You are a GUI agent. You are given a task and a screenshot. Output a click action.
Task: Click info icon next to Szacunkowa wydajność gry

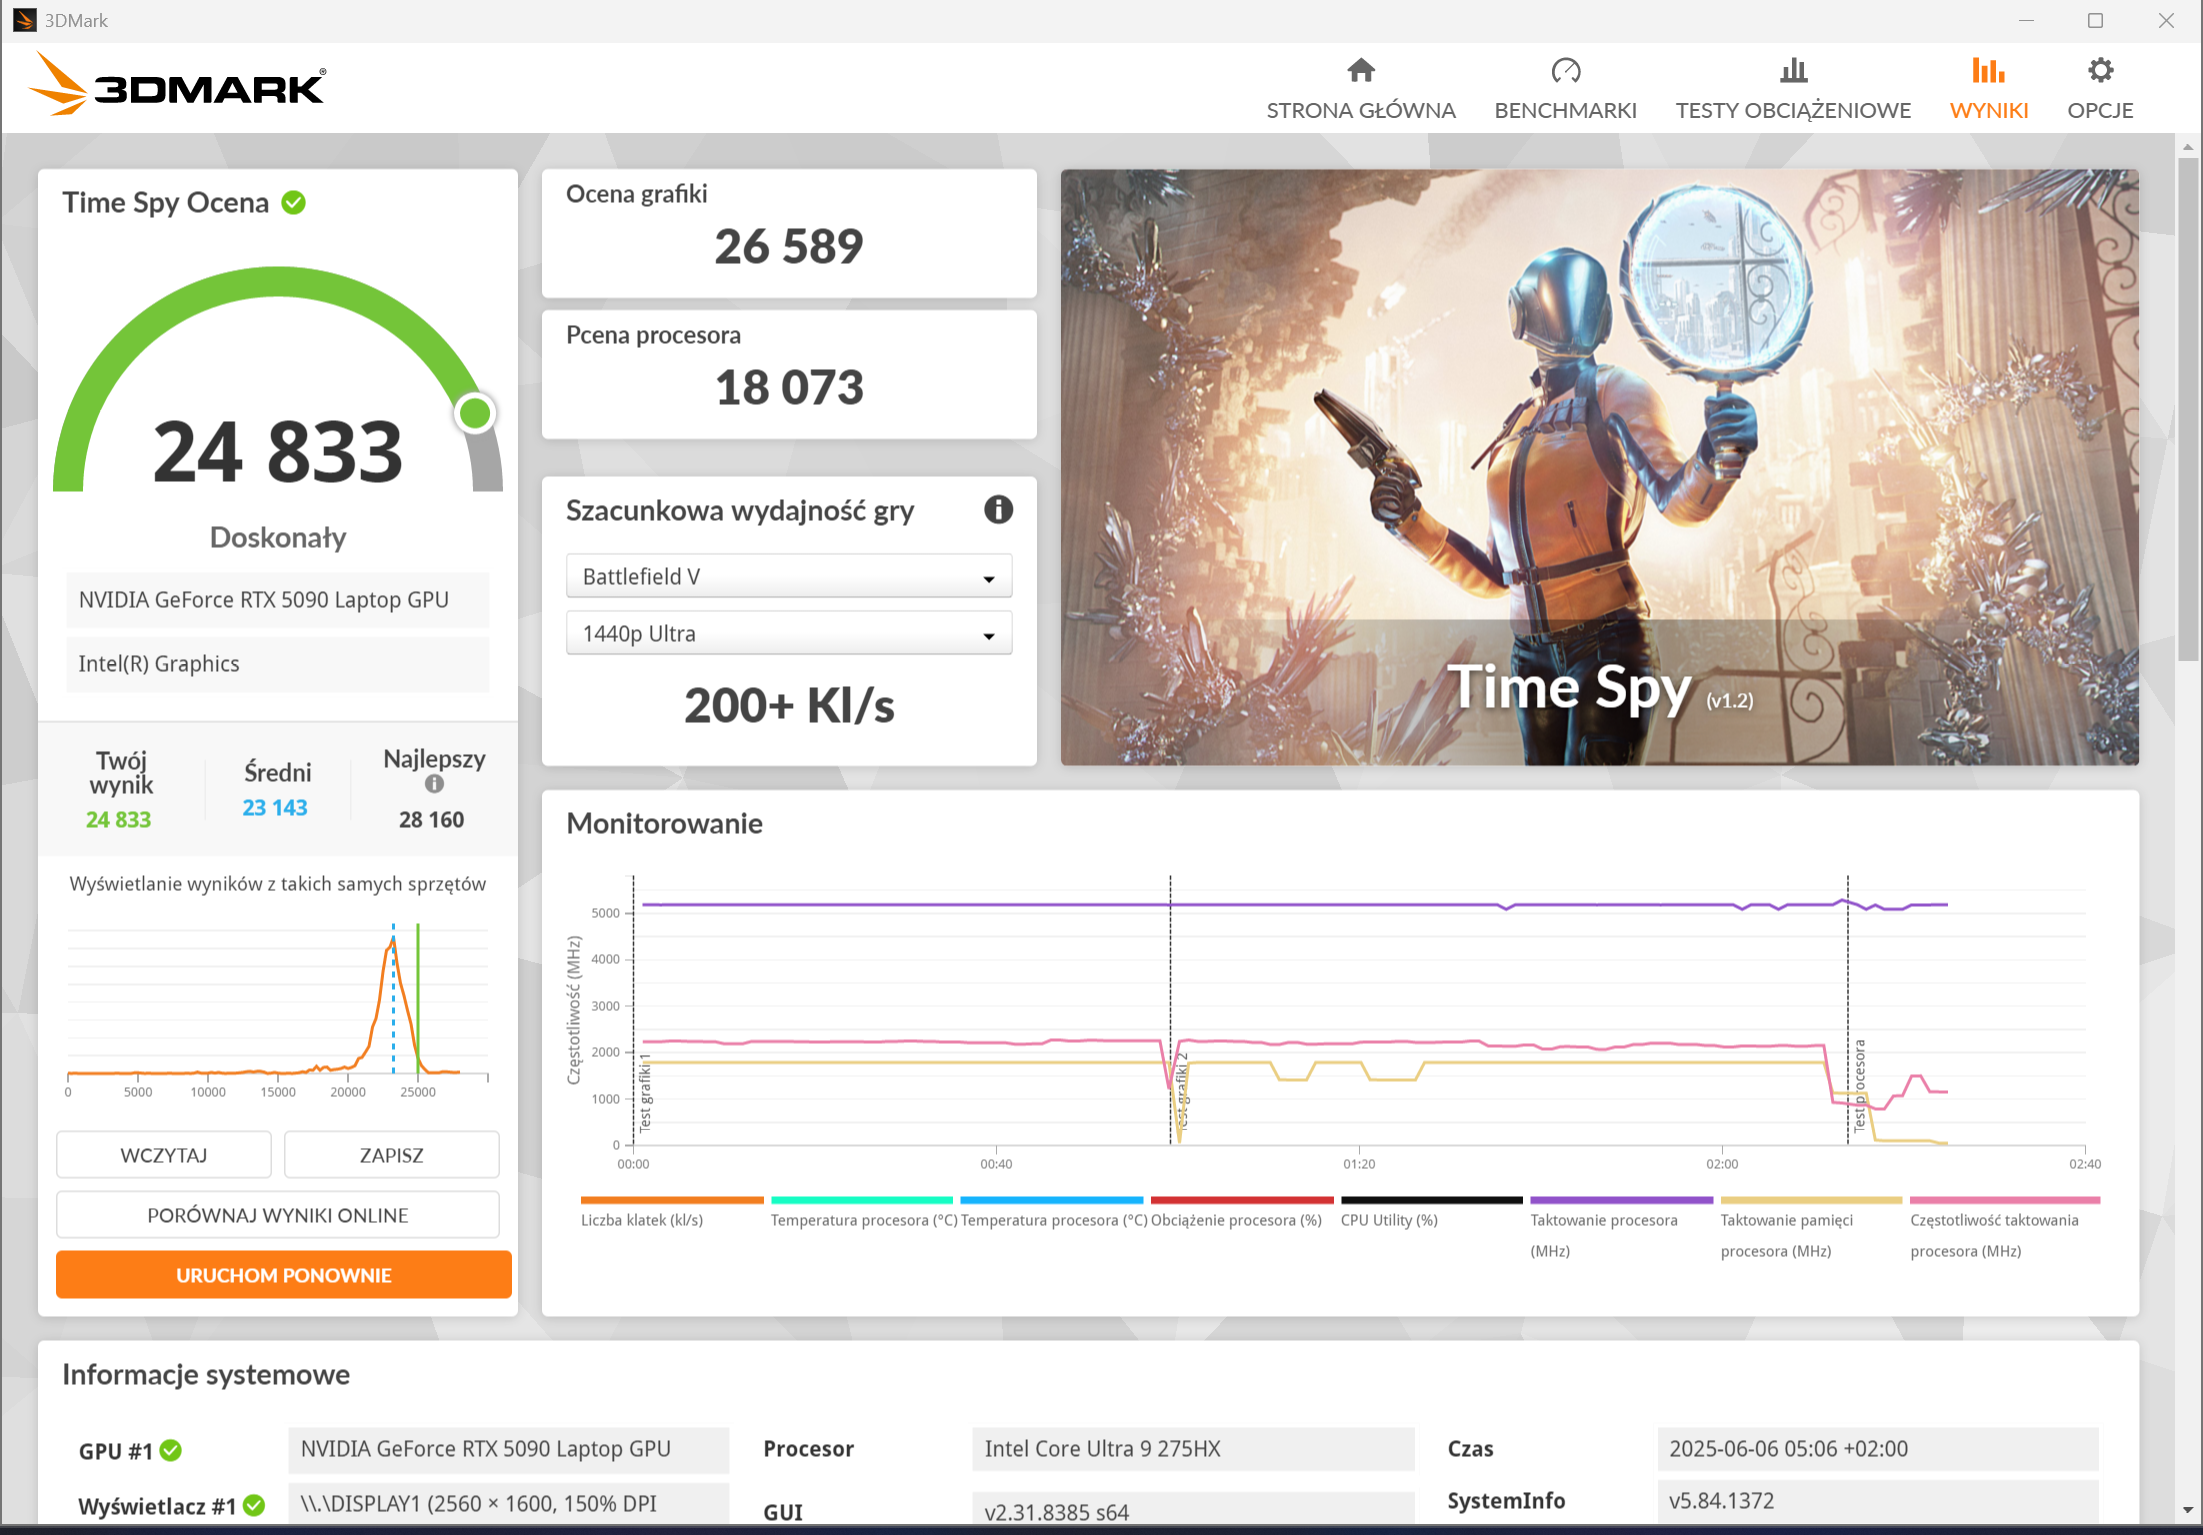point(998,510)
